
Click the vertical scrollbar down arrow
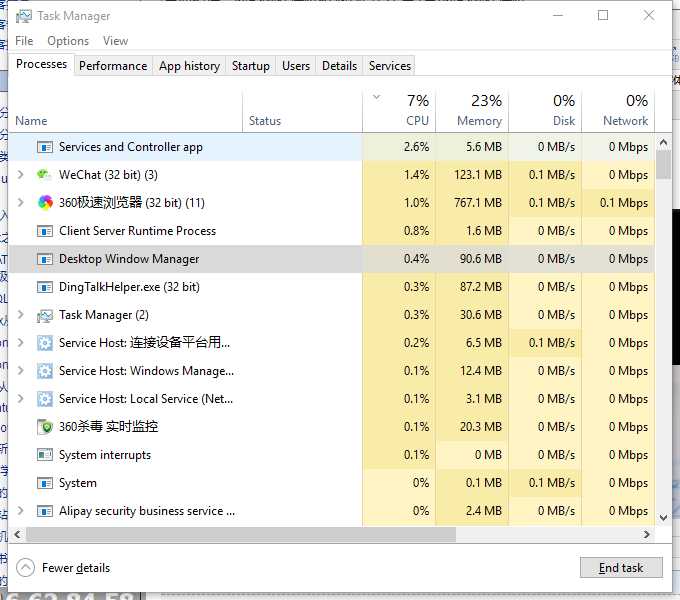click(x=663, y=518)
